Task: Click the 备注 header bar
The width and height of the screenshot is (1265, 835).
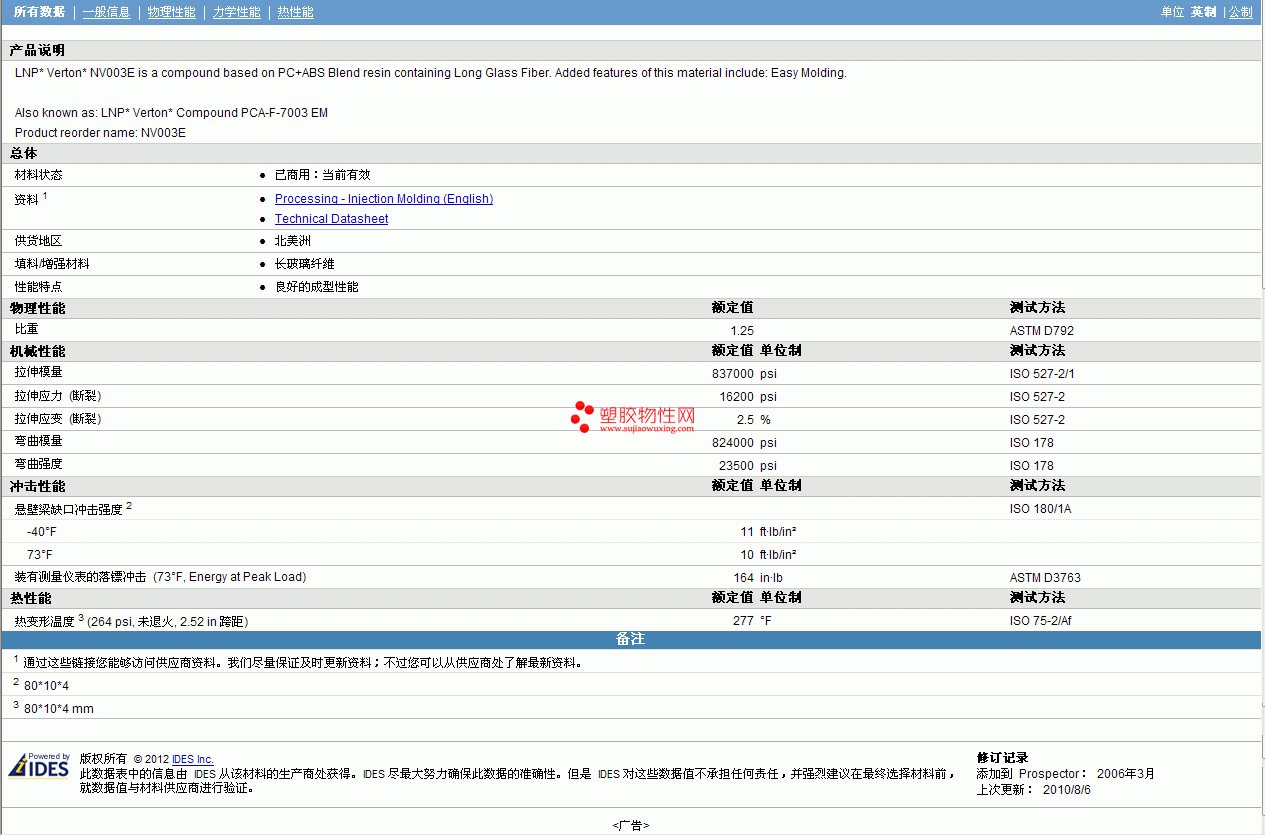Action: pos(631,639)
